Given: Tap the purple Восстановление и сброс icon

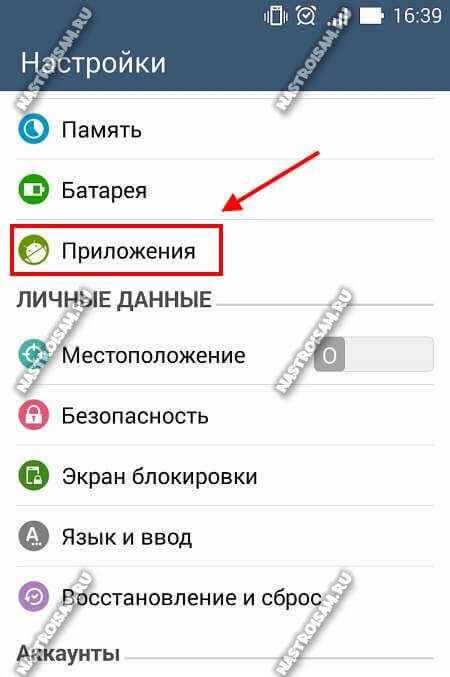Looking at the screenshot, I should point(33,597).
